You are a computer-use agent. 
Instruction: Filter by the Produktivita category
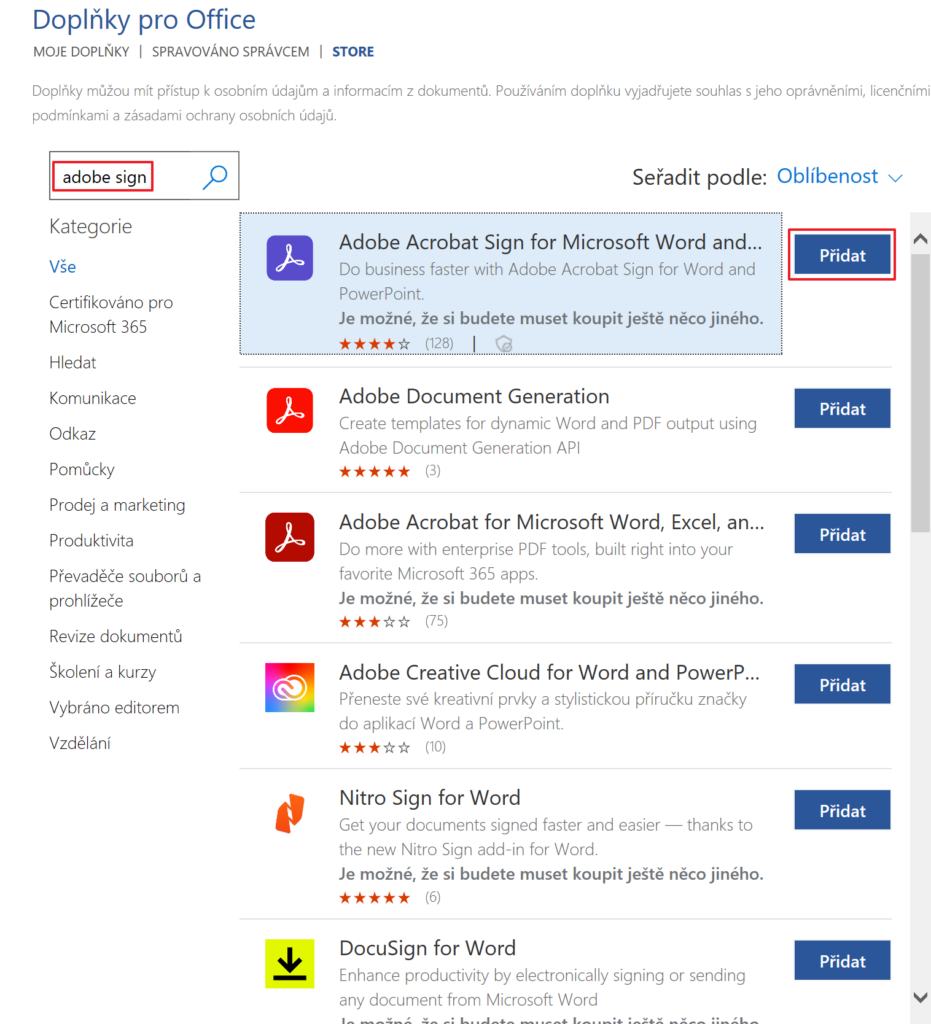(91, 541)
